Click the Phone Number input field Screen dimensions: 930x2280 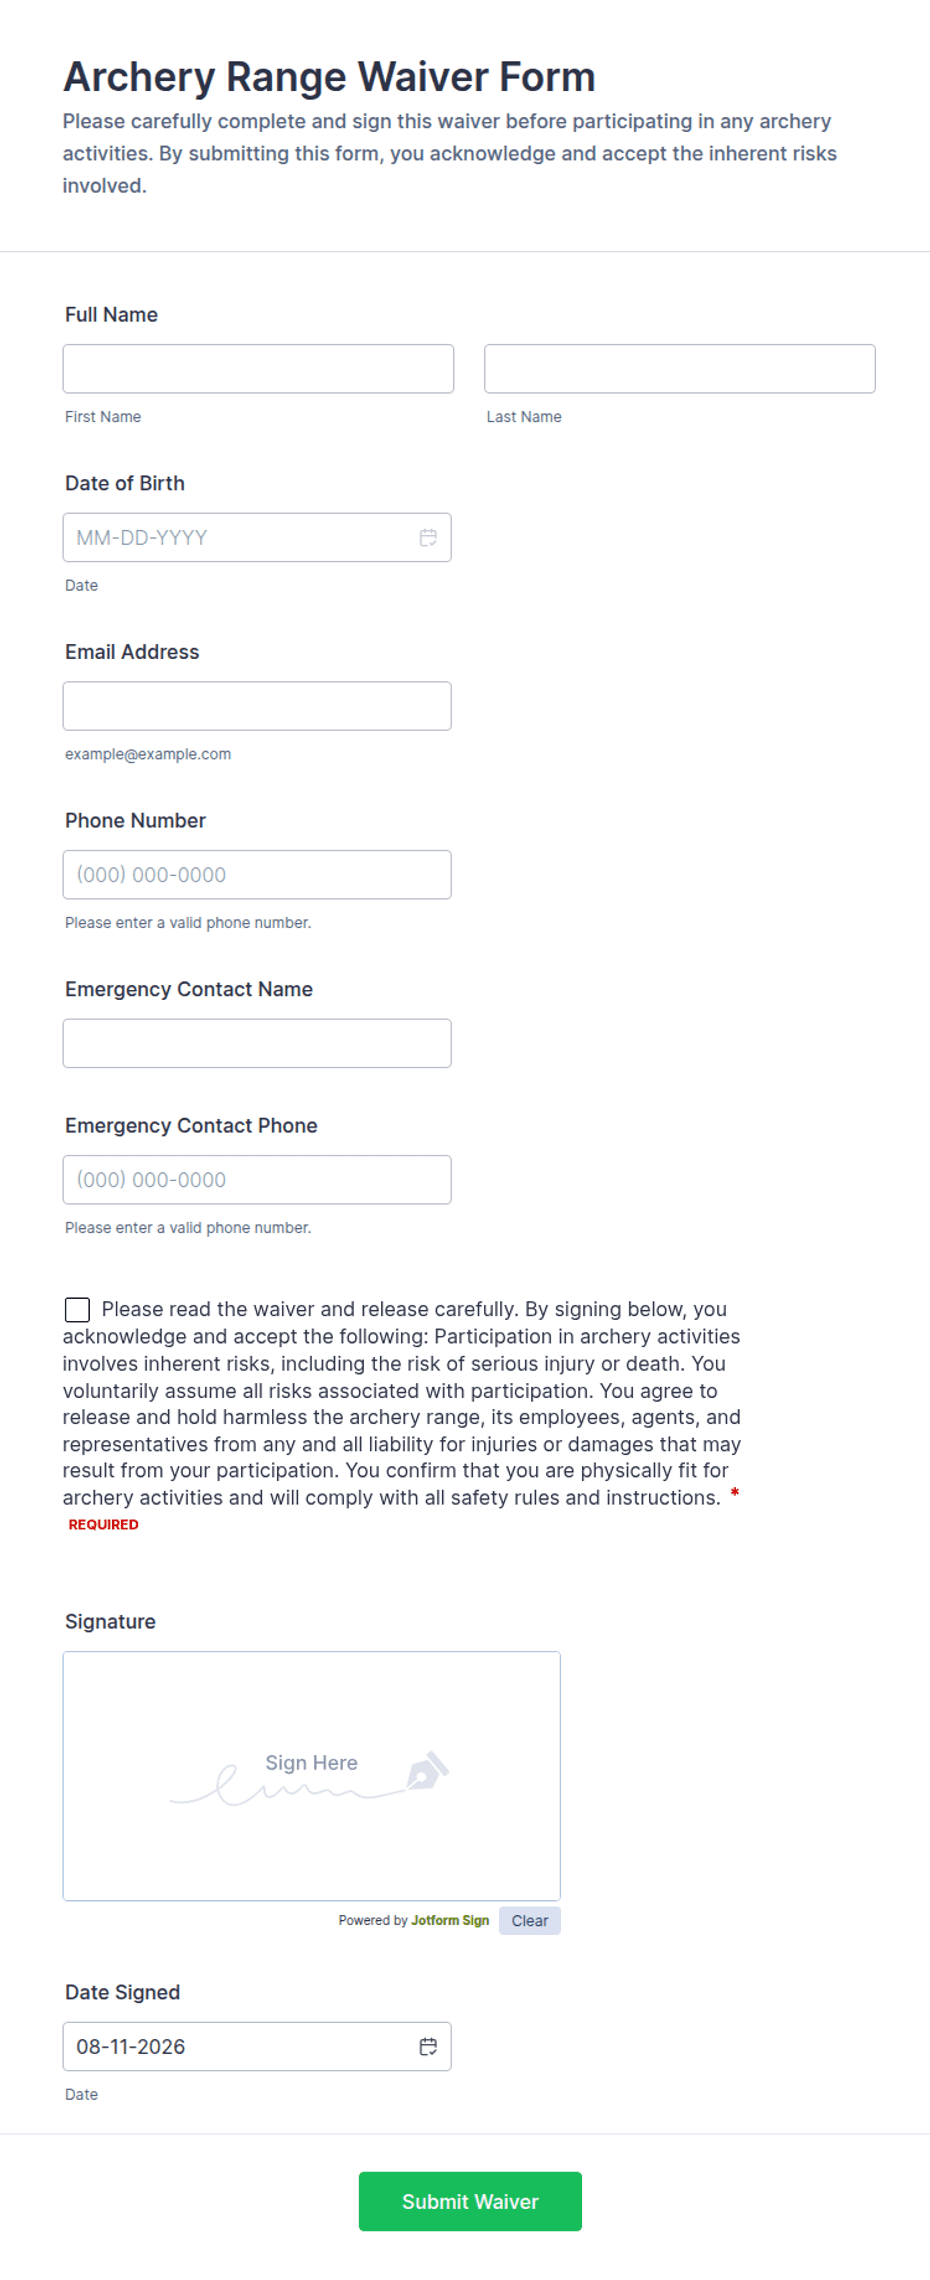(257, 875)
